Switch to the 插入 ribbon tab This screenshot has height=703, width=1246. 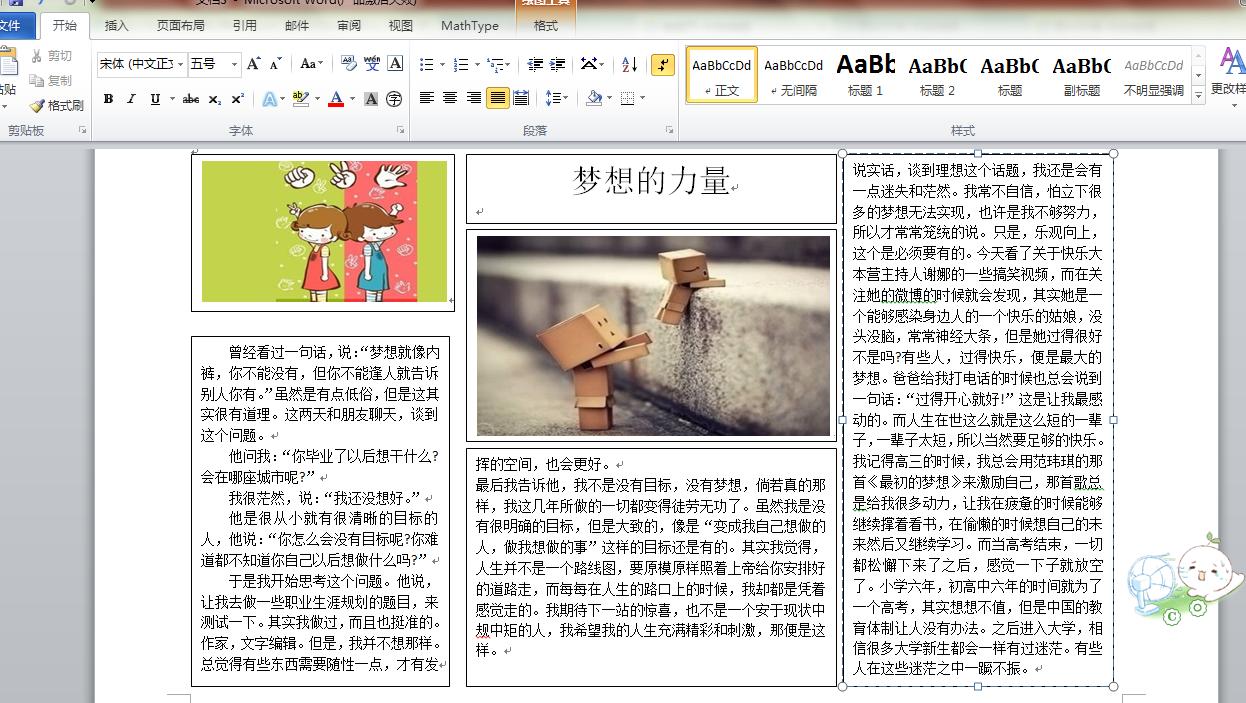[115, 26]
